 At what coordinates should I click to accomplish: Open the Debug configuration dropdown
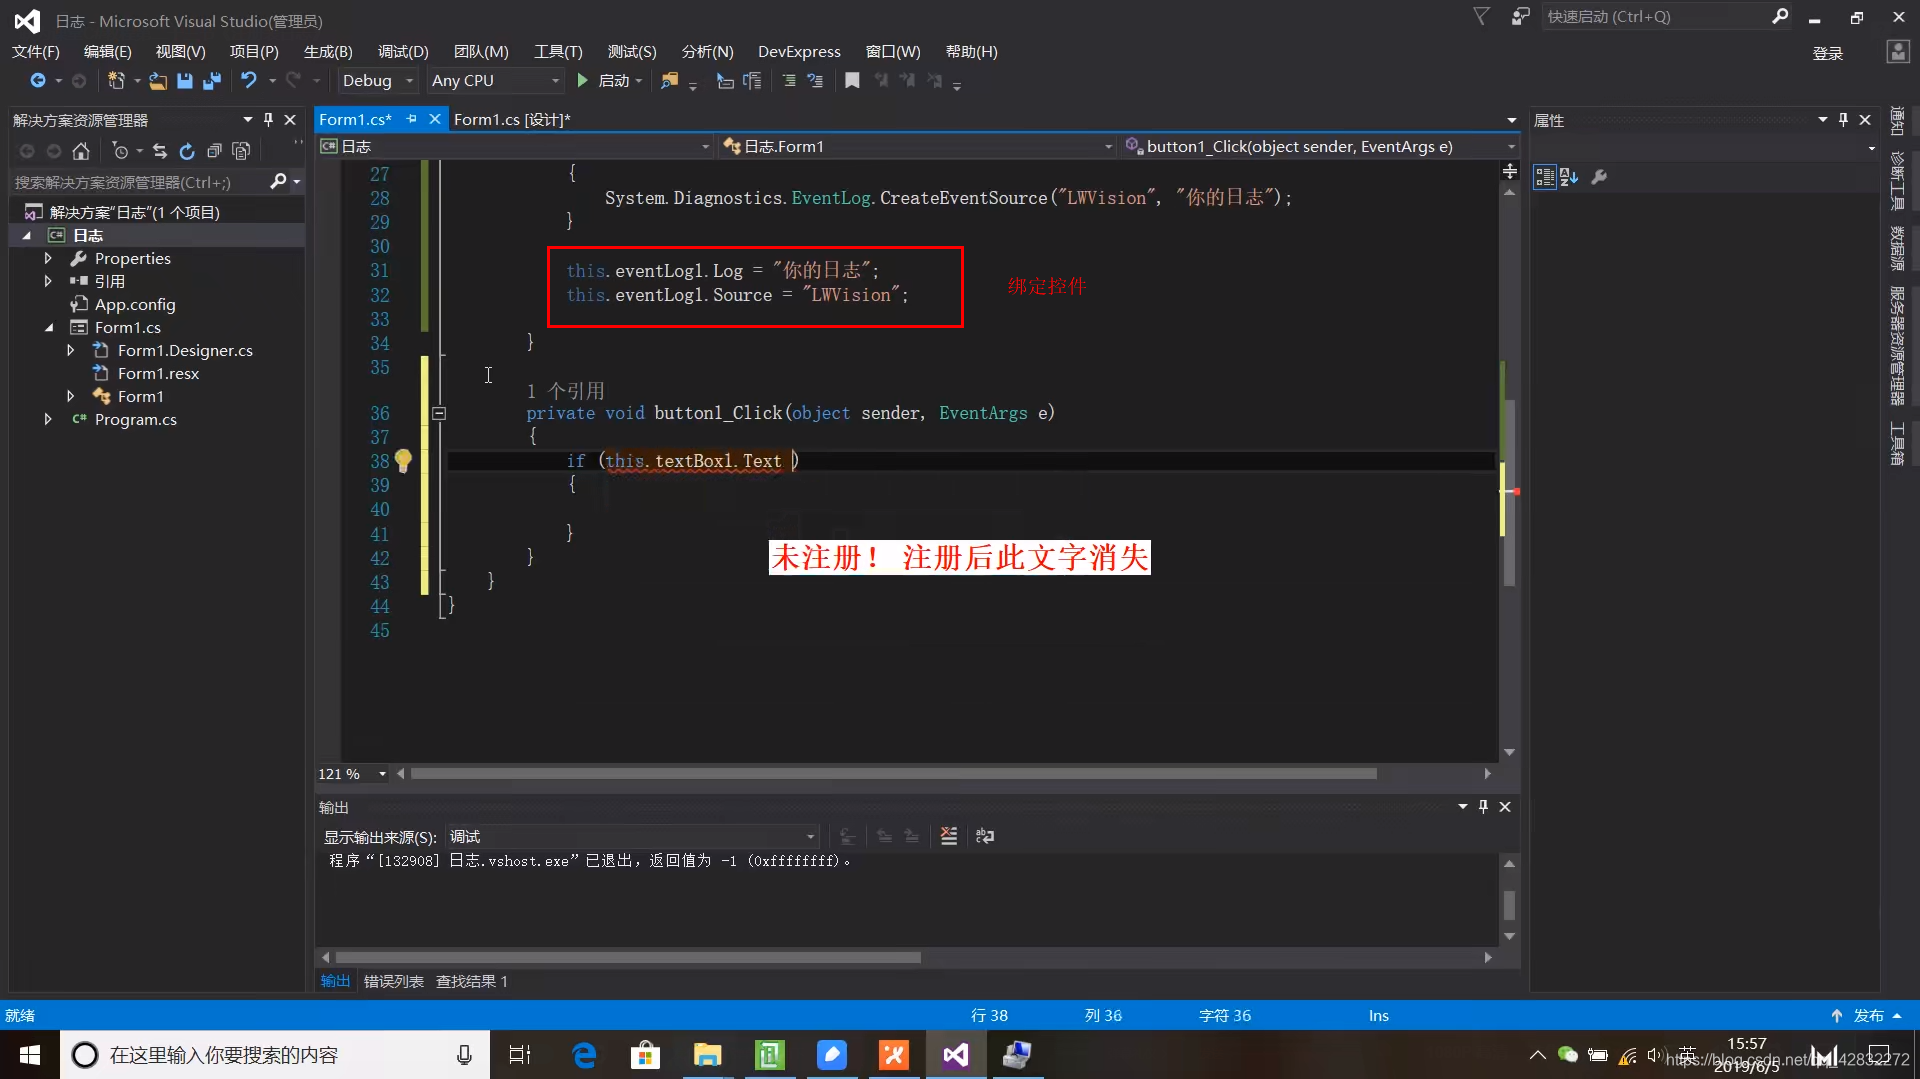click(377, 80)
